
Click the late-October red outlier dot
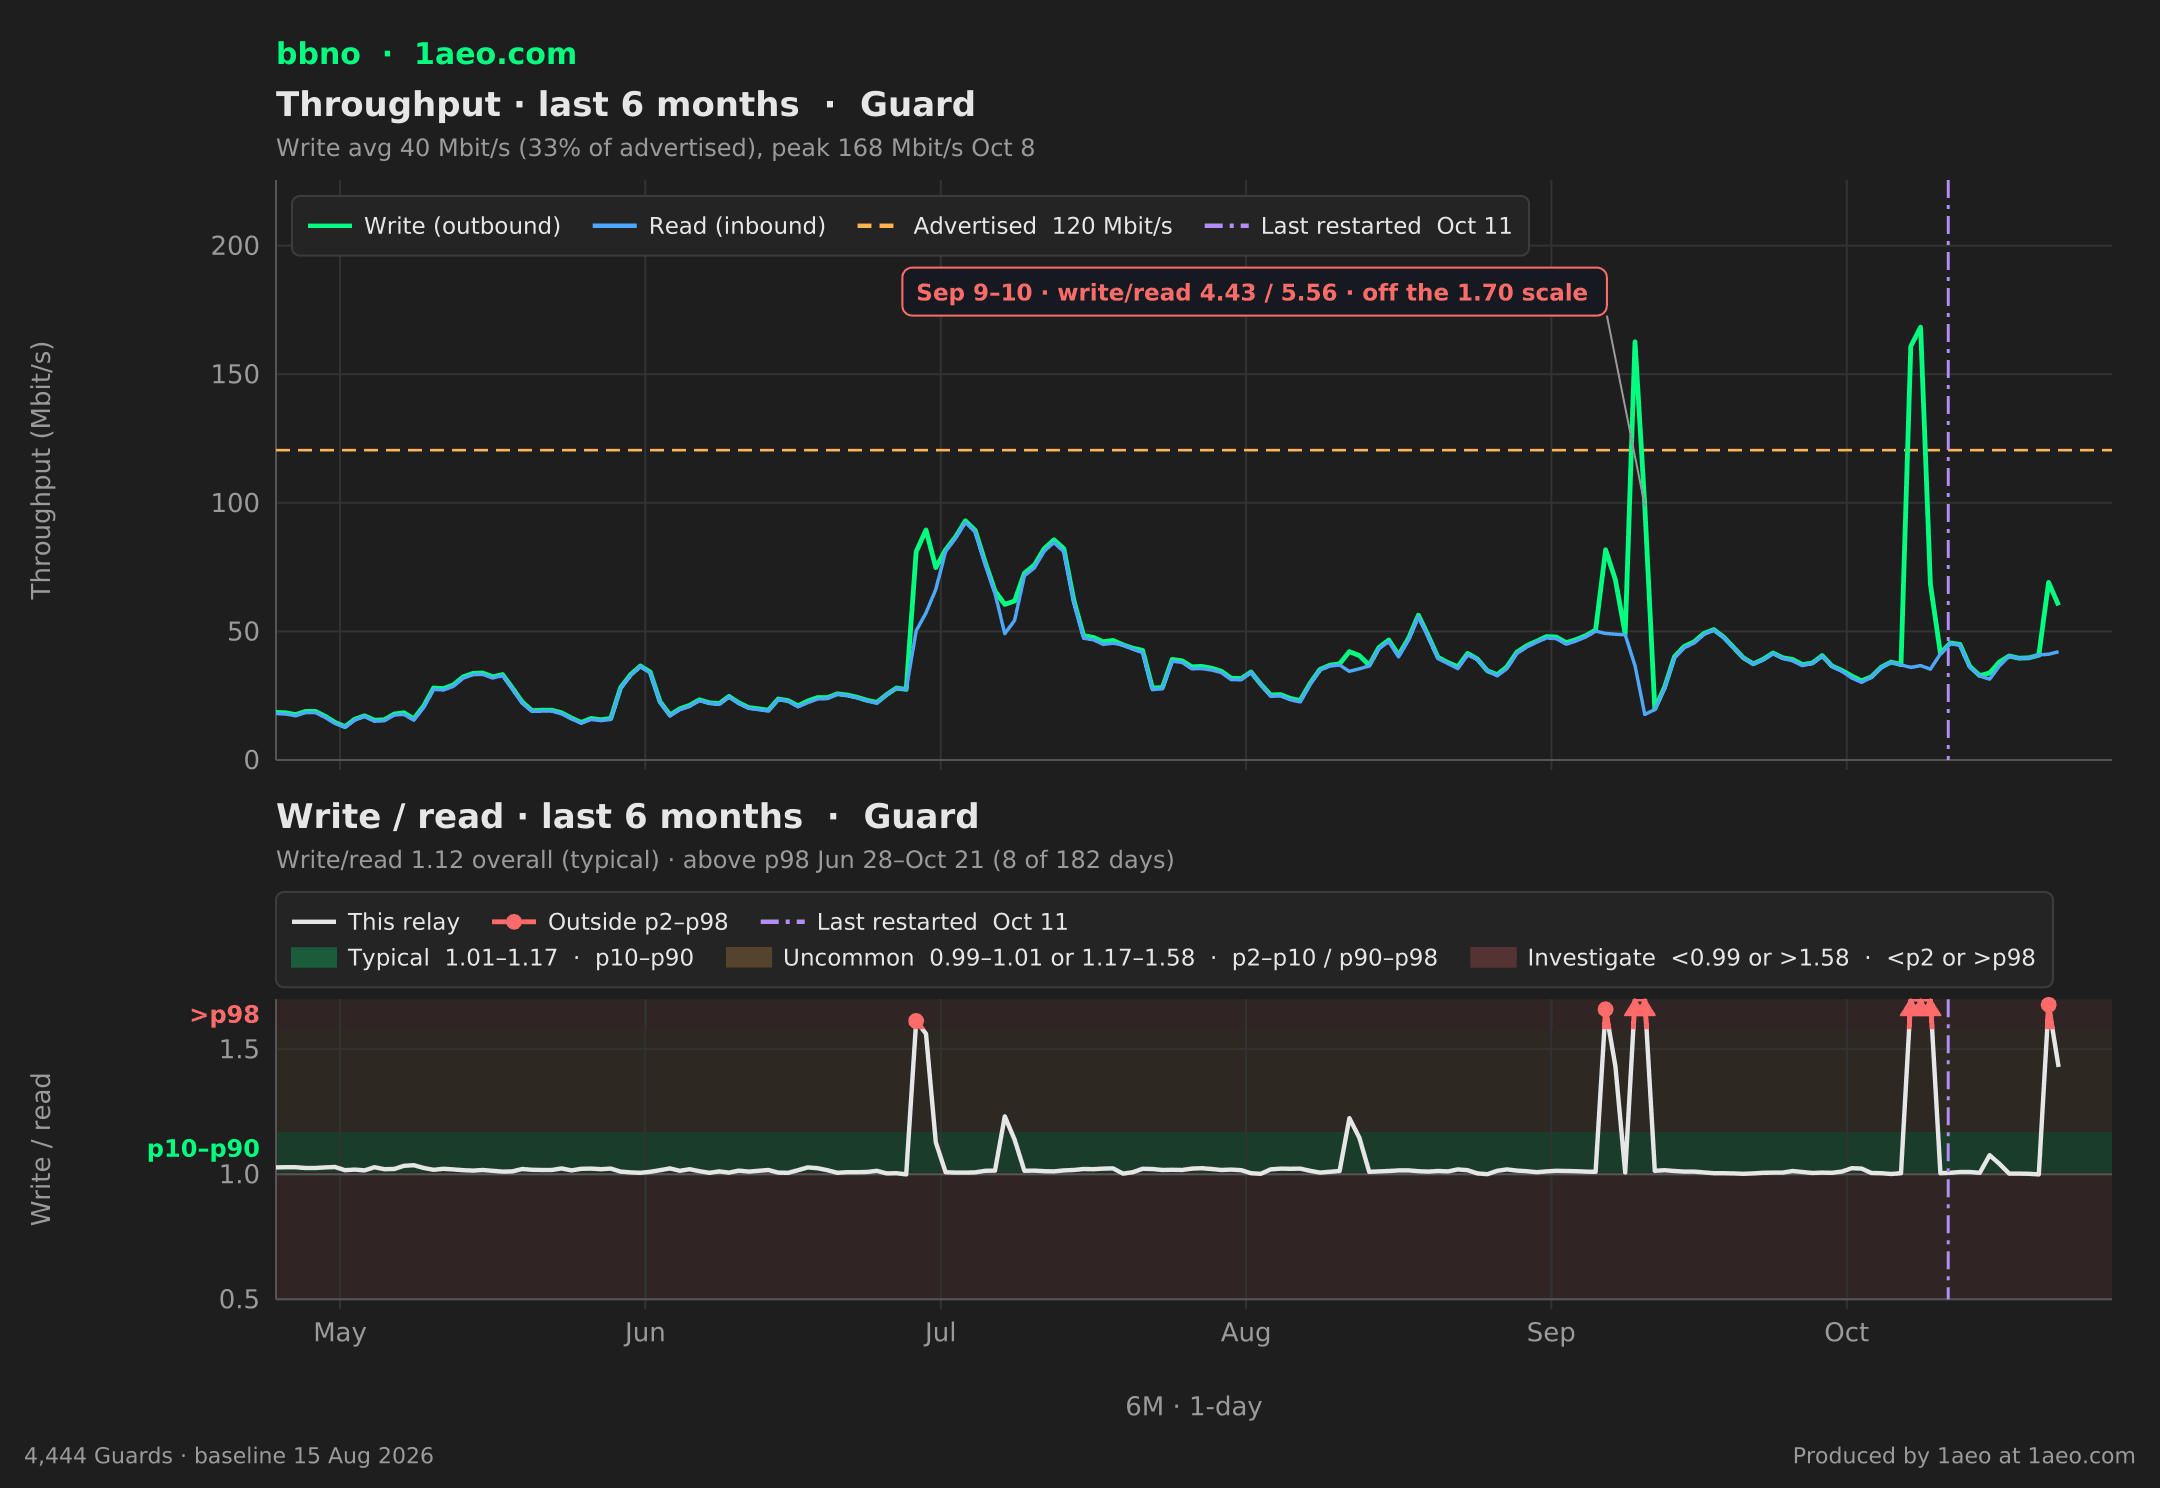(2048, 1005)
